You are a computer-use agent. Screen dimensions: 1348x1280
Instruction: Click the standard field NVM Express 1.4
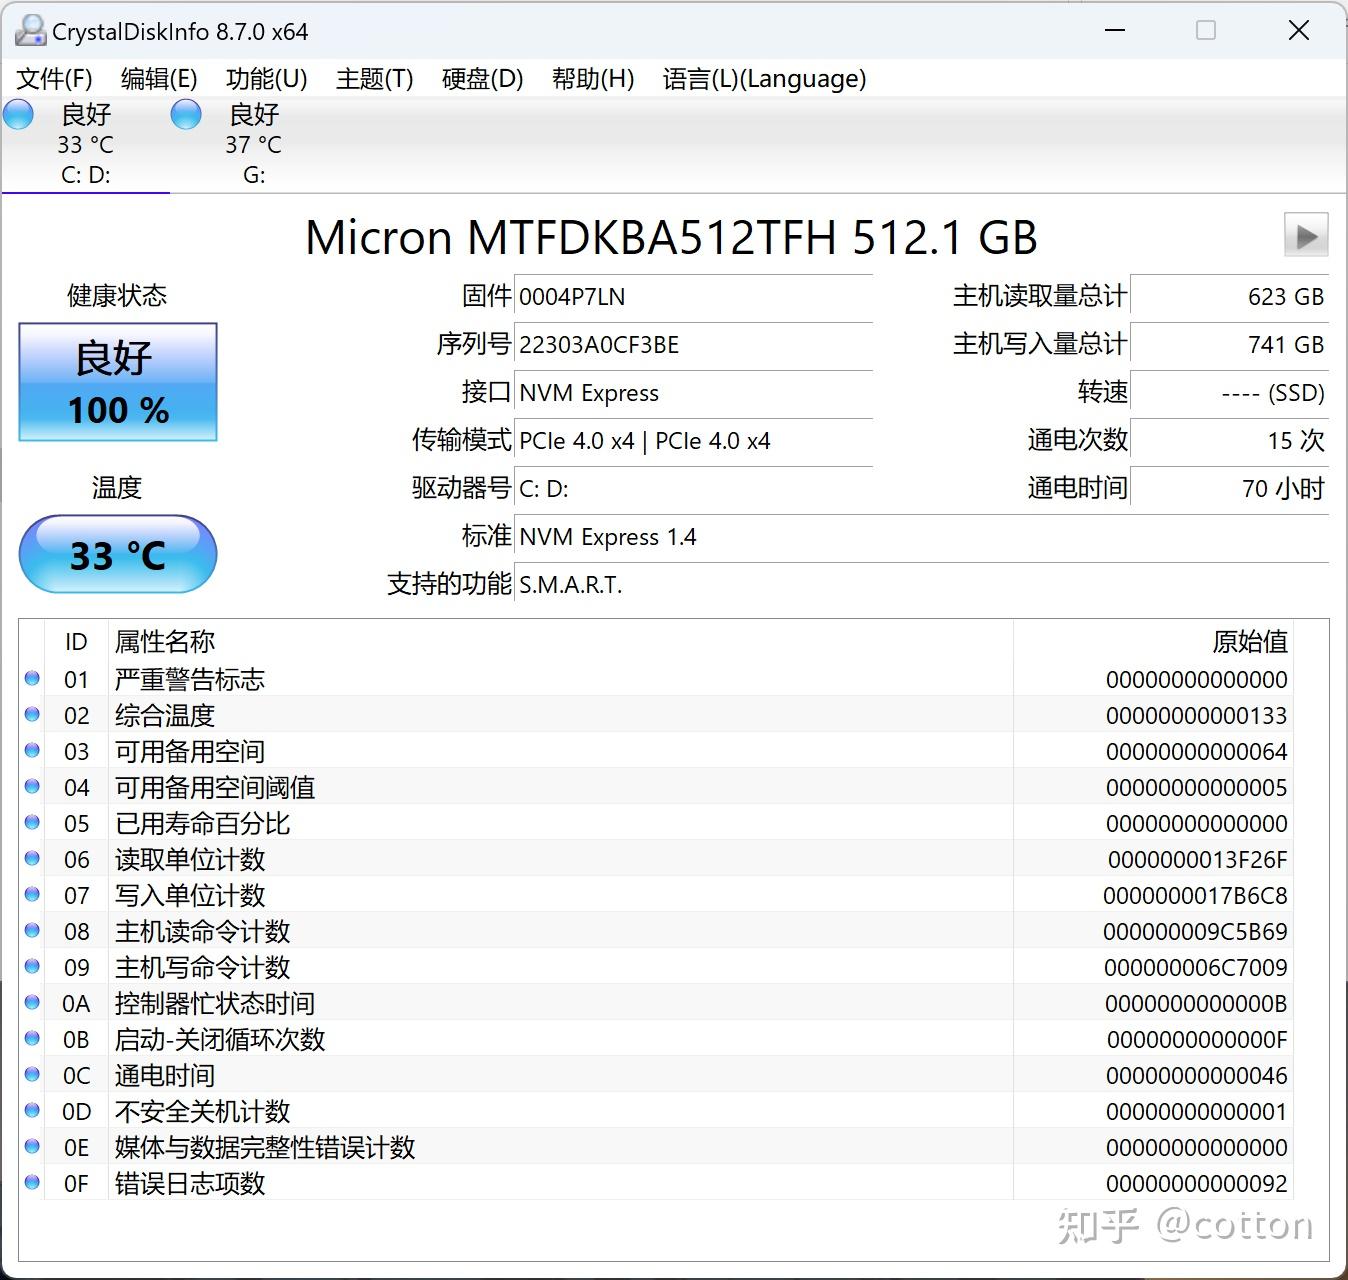[921, 537]
